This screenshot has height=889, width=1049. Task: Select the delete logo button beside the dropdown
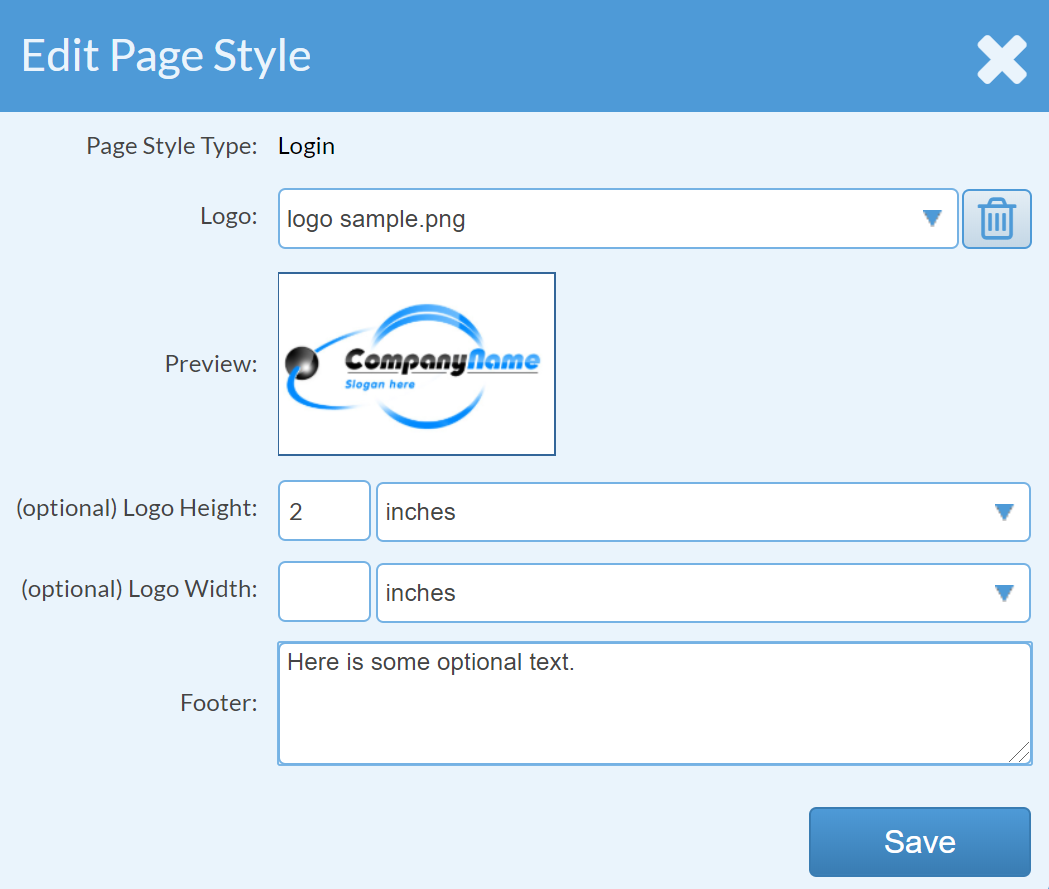[996, 218]
